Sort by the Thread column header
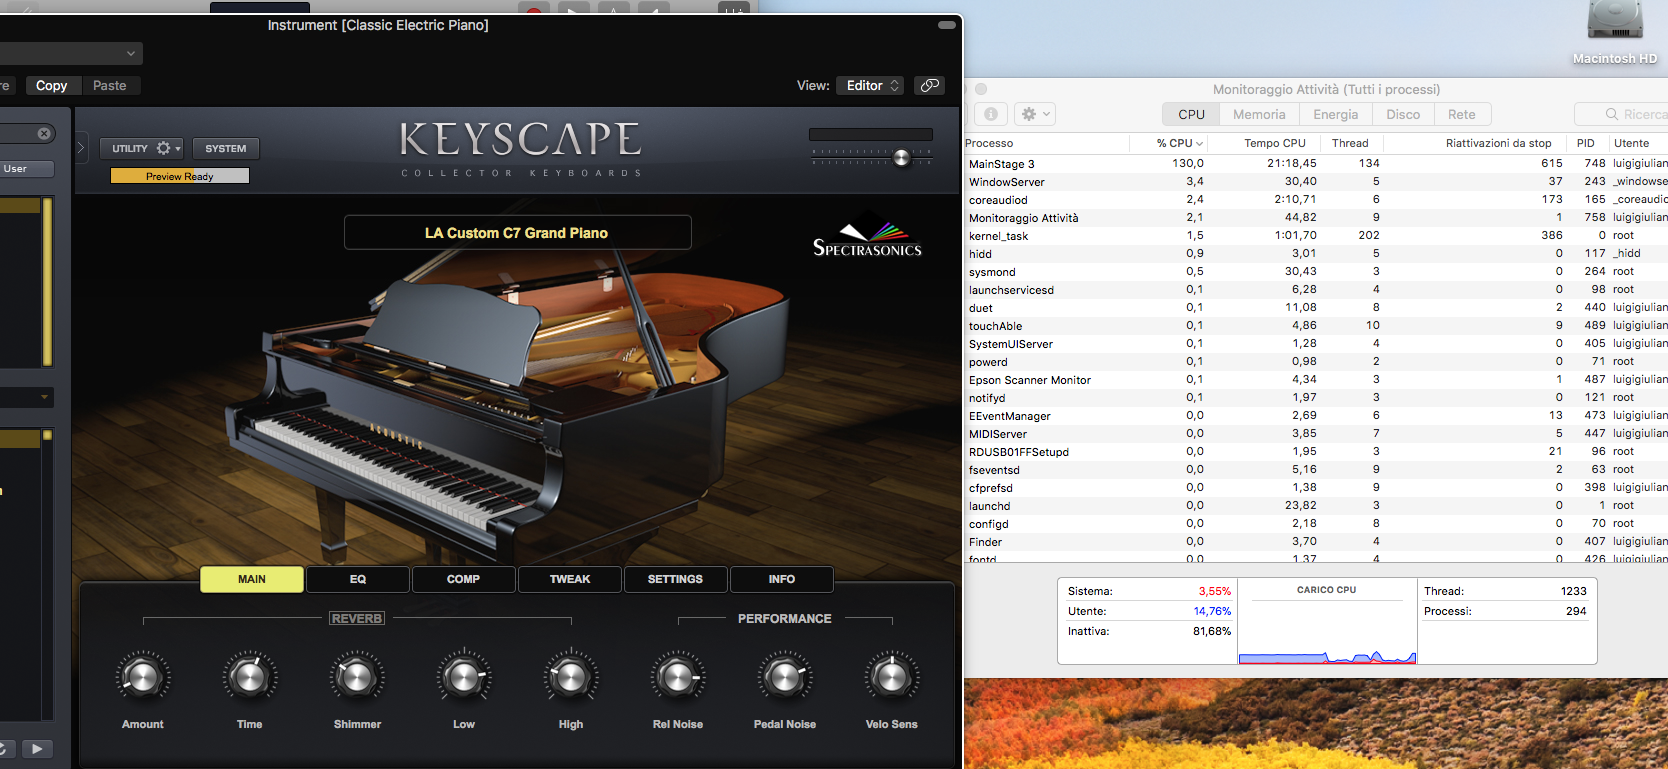Screen dimensions: 1668x769 pyautogui.click(x=1350, y=143)
